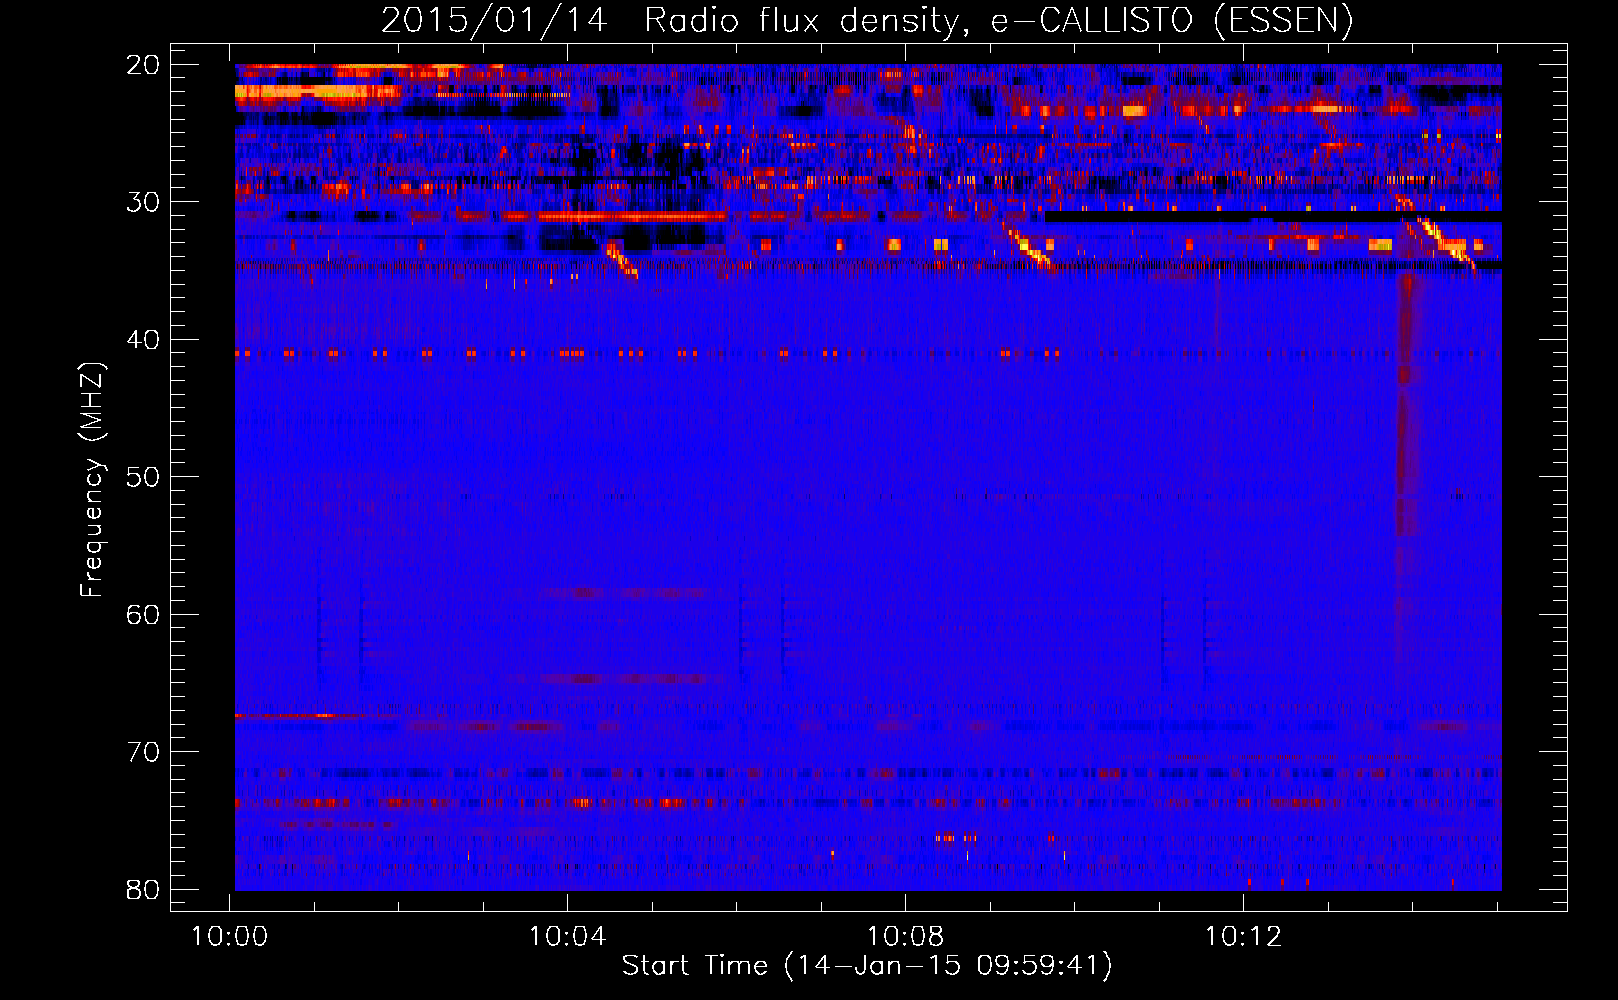Click the '80' frequency tick label

click(x=143, y=889)
